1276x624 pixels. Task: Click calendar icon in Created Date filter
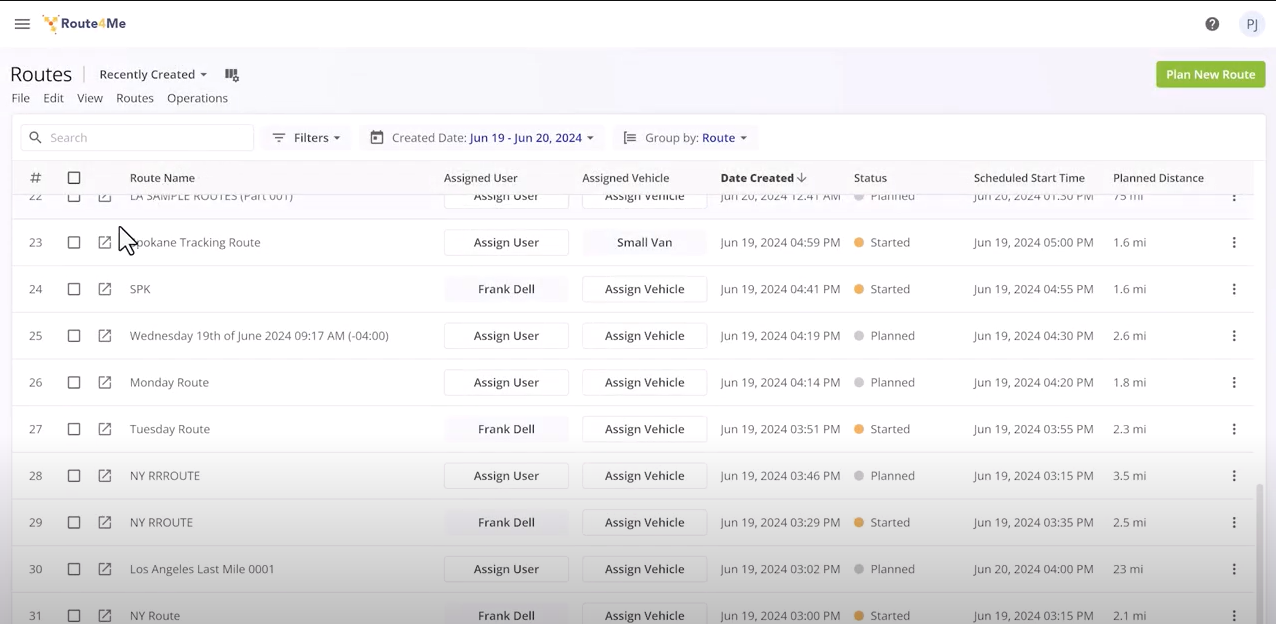(377, 138)
